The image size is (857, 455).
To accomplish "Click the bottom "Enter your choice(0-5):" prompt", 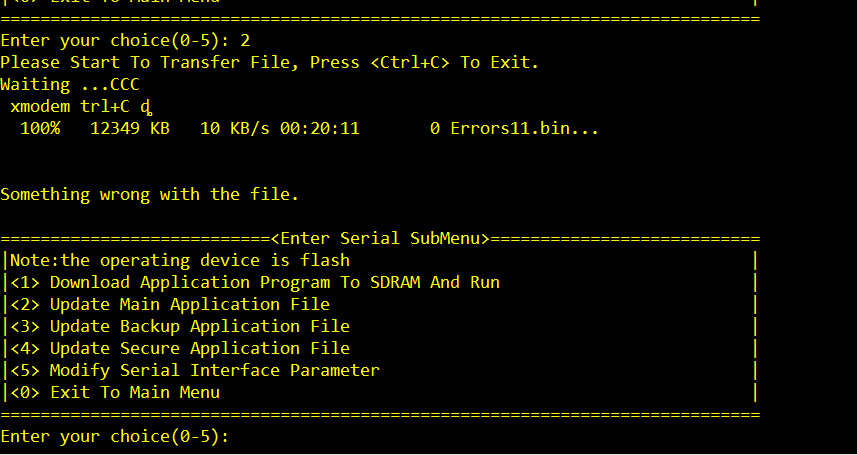I will (x=115, y=436).
